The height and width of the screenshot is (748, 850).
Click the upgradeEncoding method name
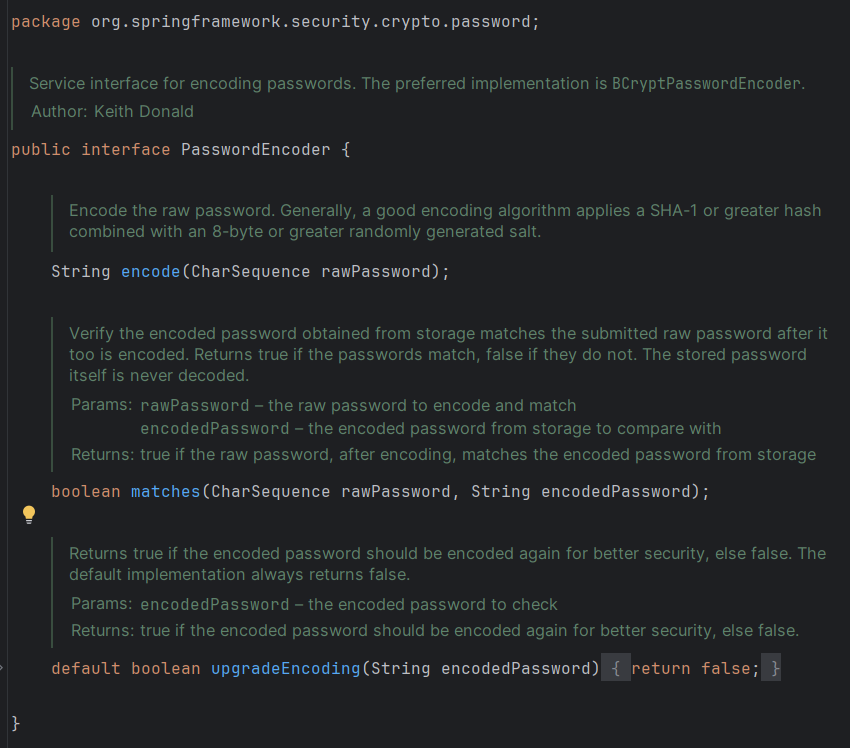point(286,668)
